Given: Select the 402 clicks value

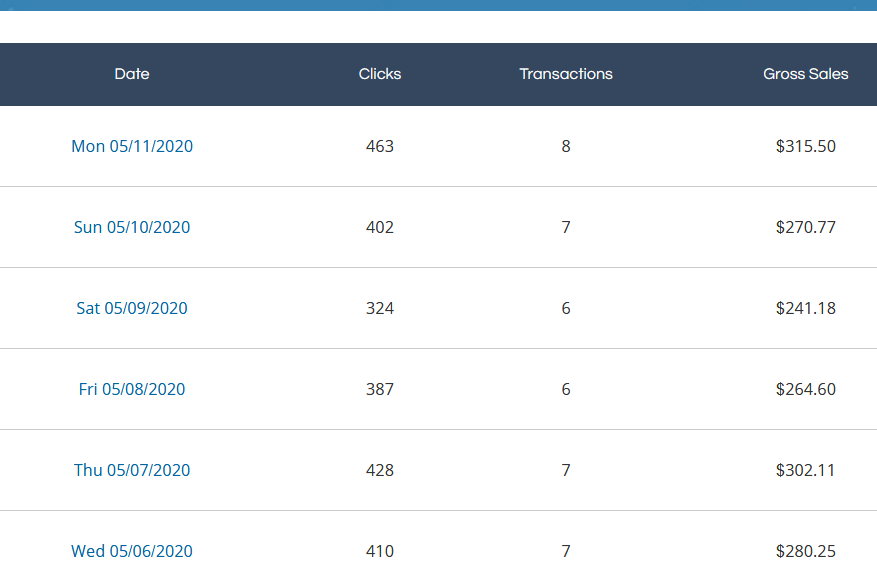Looking at the screenshot, I should [x=380, y=227].
